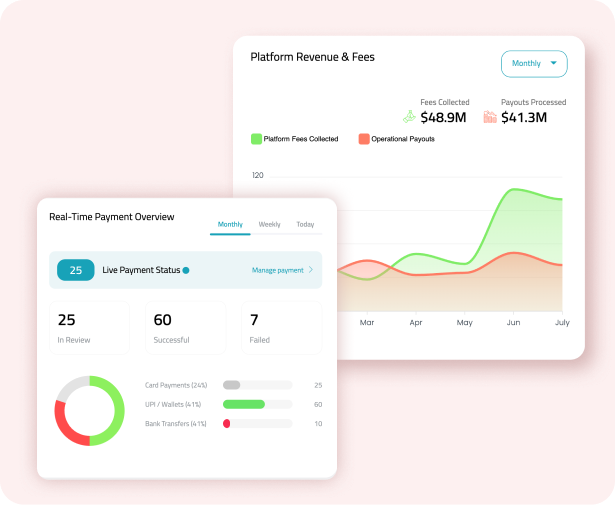615x505 pixels.
Task: Click the Payouts Processed icon
Action: pos(490,117)
